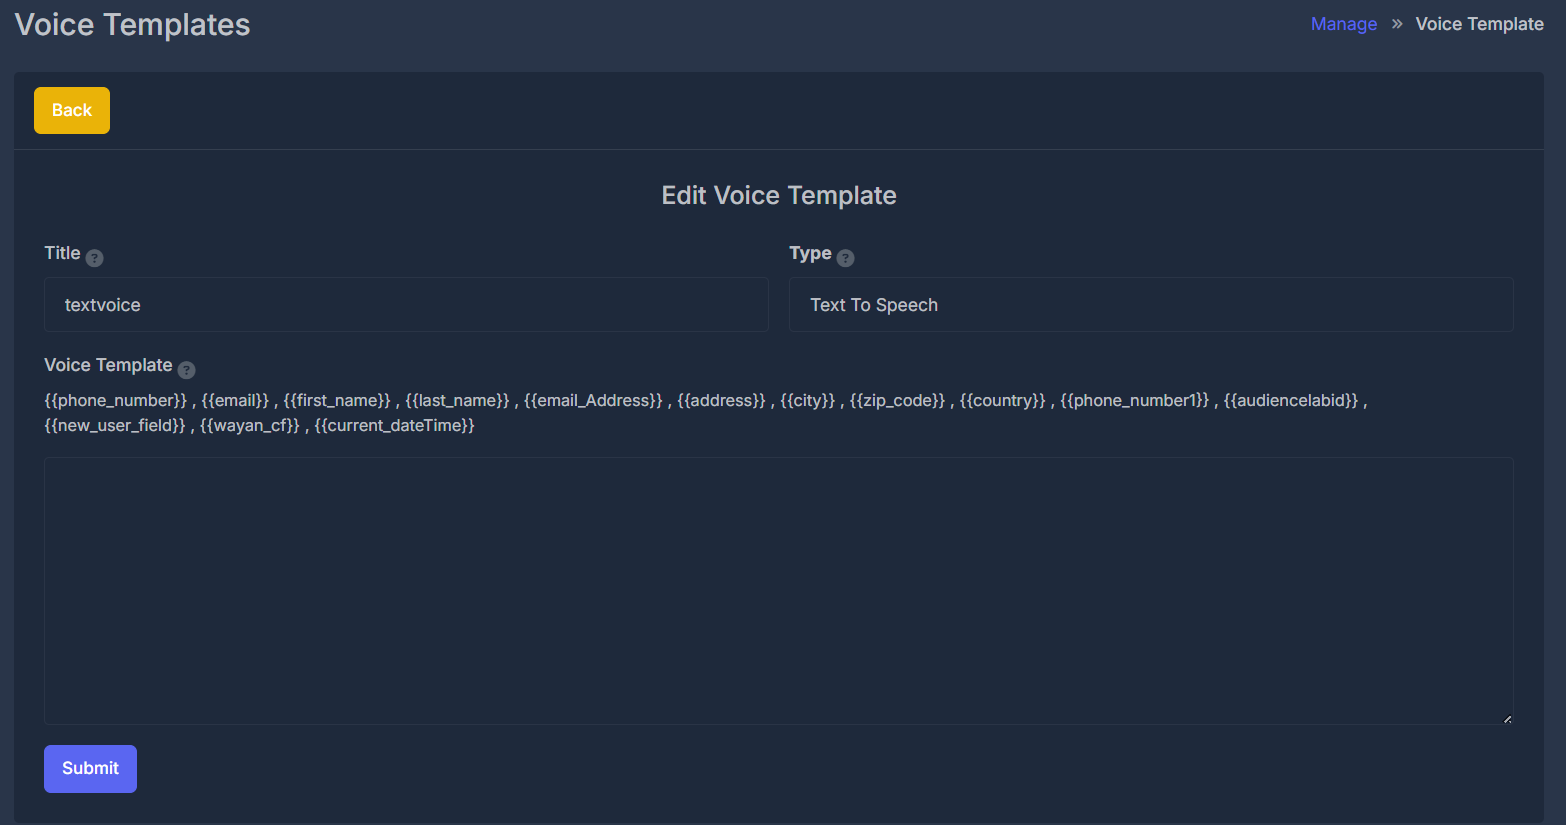Select the {{last_name}} placeholder token

(x=457, y=400)
